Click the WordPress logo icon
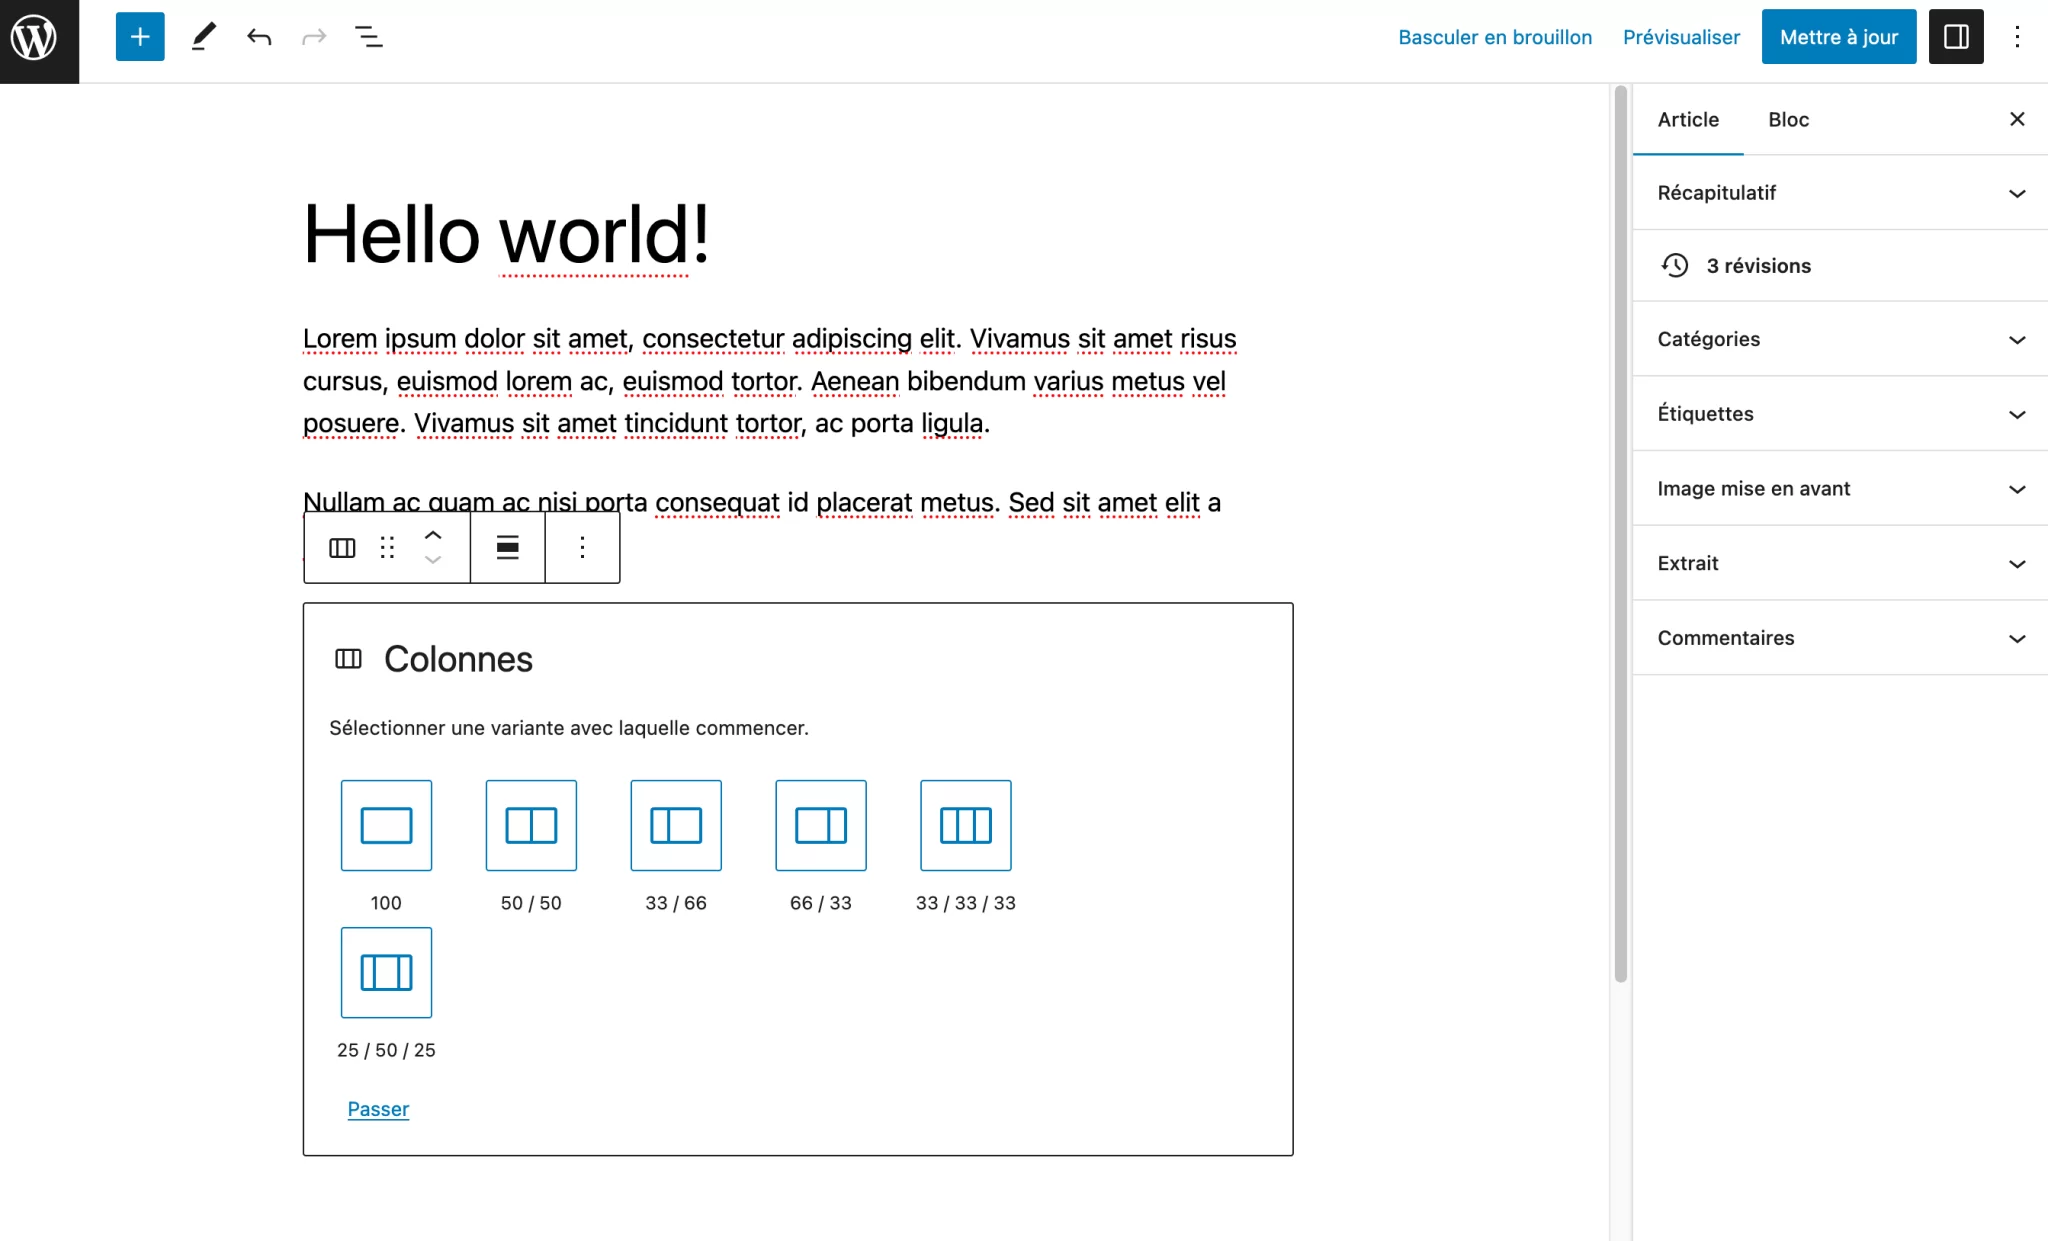This screenshot has height=1241, width=2048. (35, 38)
